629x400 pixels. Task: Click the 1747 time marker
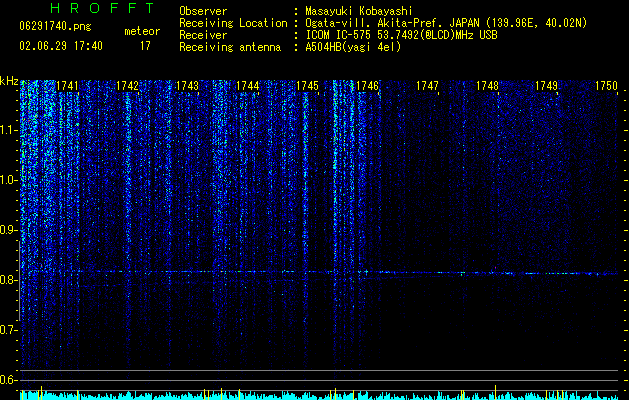pyautogui.click(x=427, y=86)
